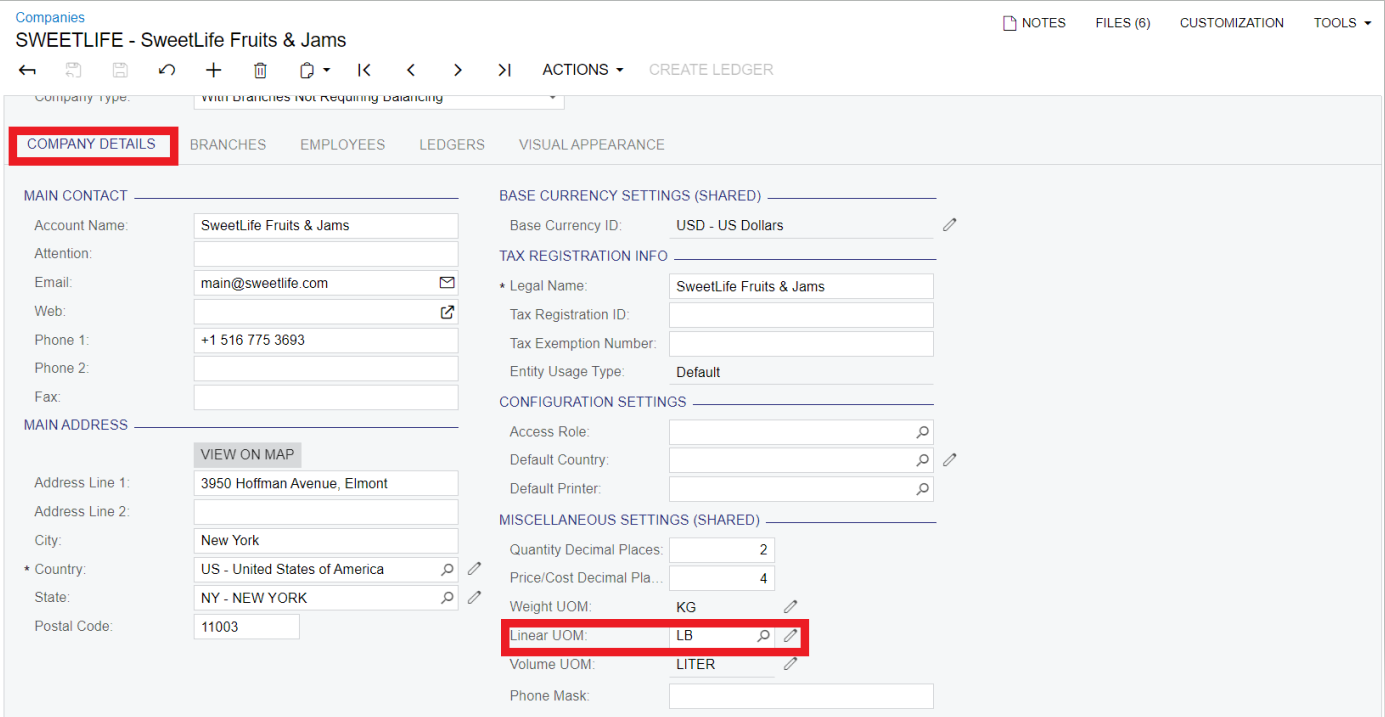
Task: Click the Undo toolbar icon
Action: click(167, 70)
